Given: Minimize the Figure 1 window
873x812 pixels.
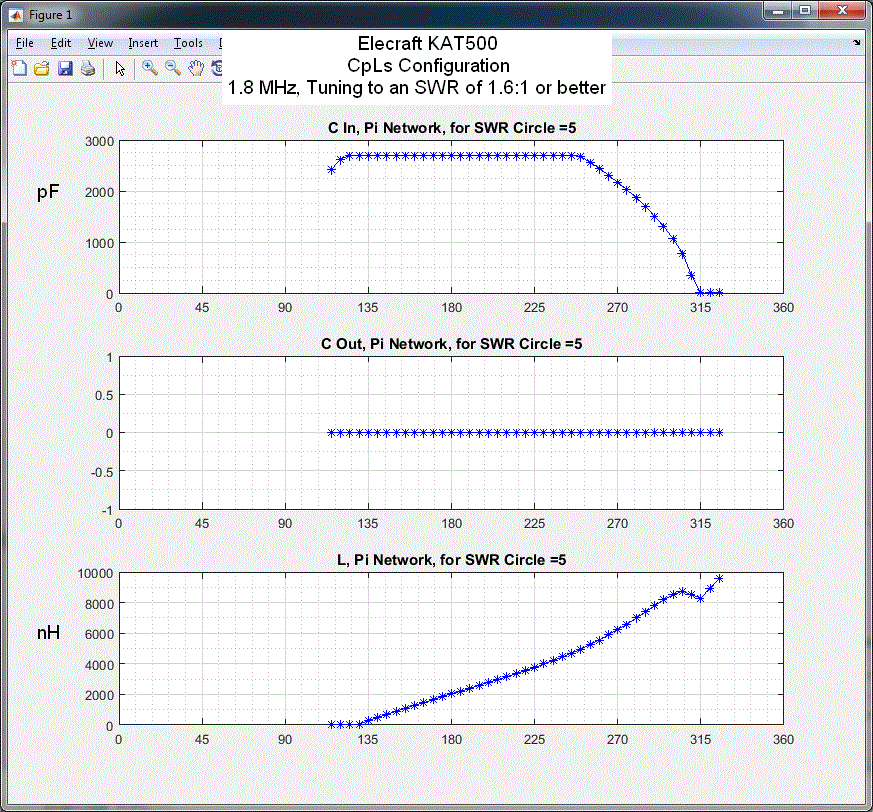Looking at the screenshot, I should (x=778, y=11).
